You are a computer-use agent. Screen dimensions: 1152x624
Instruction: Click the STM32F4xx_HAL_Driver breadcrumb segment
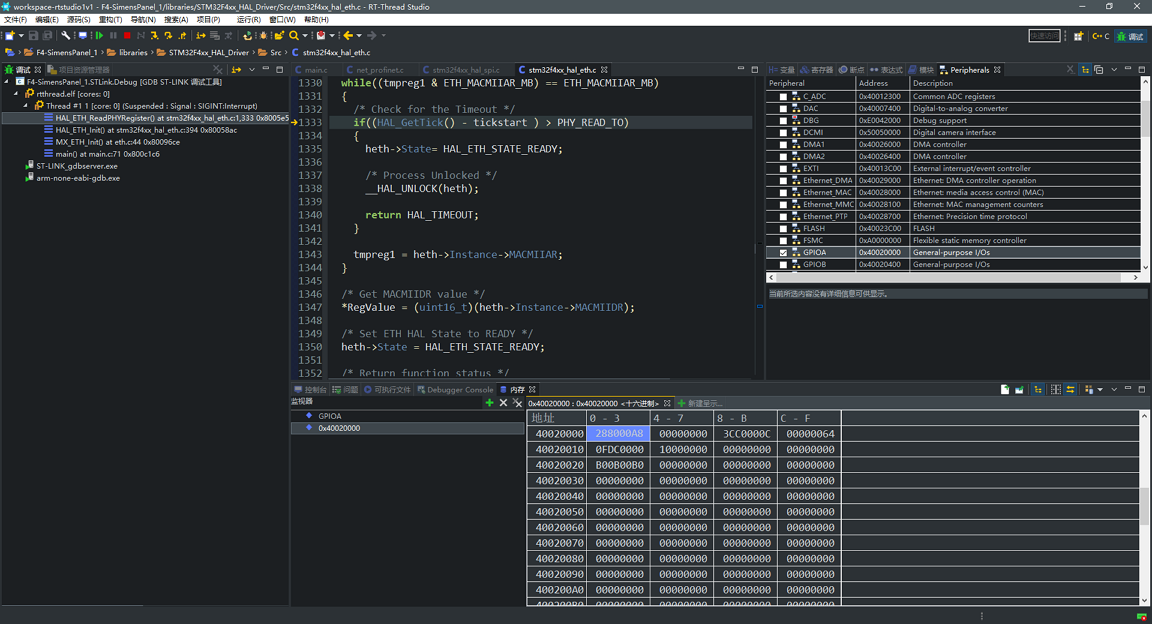[203, 52]
